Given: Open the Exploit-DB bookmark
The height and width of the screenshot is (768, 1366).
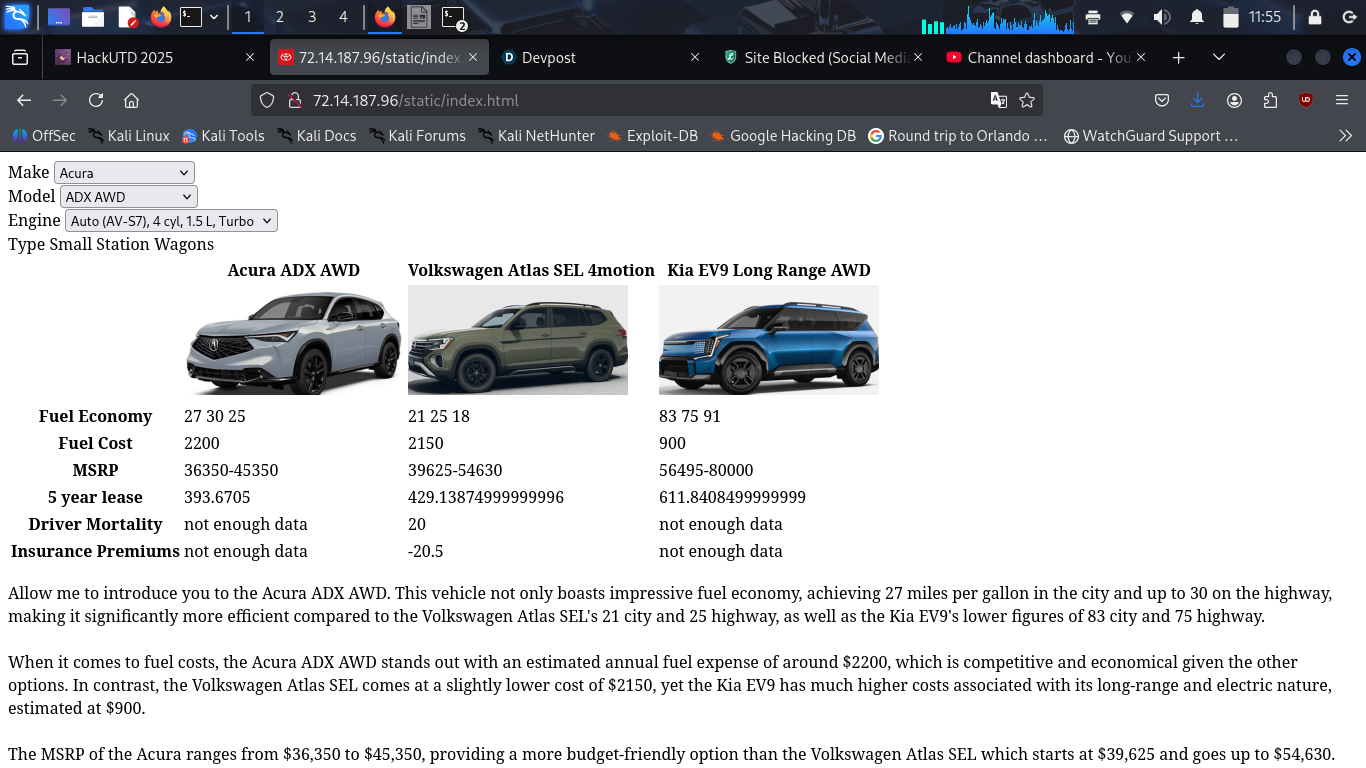Looking at the screenshot, I should click(x=652, y=136).
